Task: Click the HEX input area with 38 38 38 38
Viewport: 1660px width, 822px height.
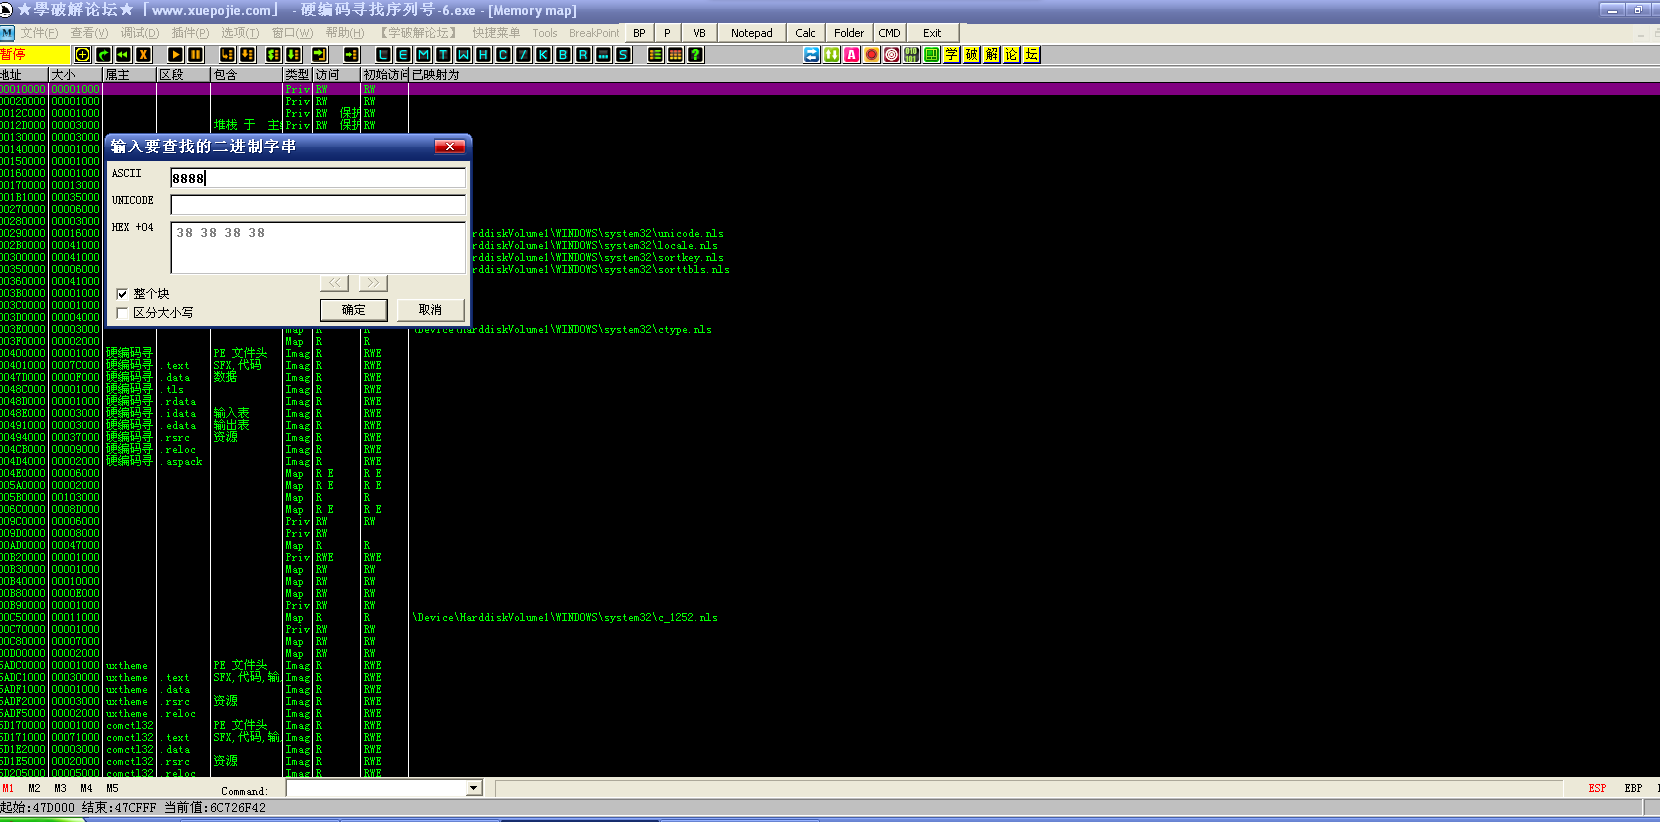Action: tap(318, 247)
